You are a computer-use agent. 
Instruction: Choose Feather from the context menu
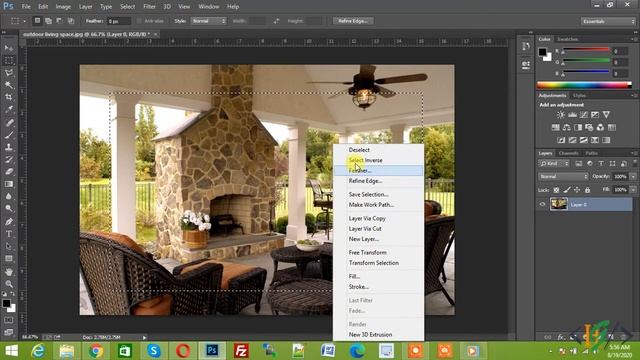click(x=378, y=171)
